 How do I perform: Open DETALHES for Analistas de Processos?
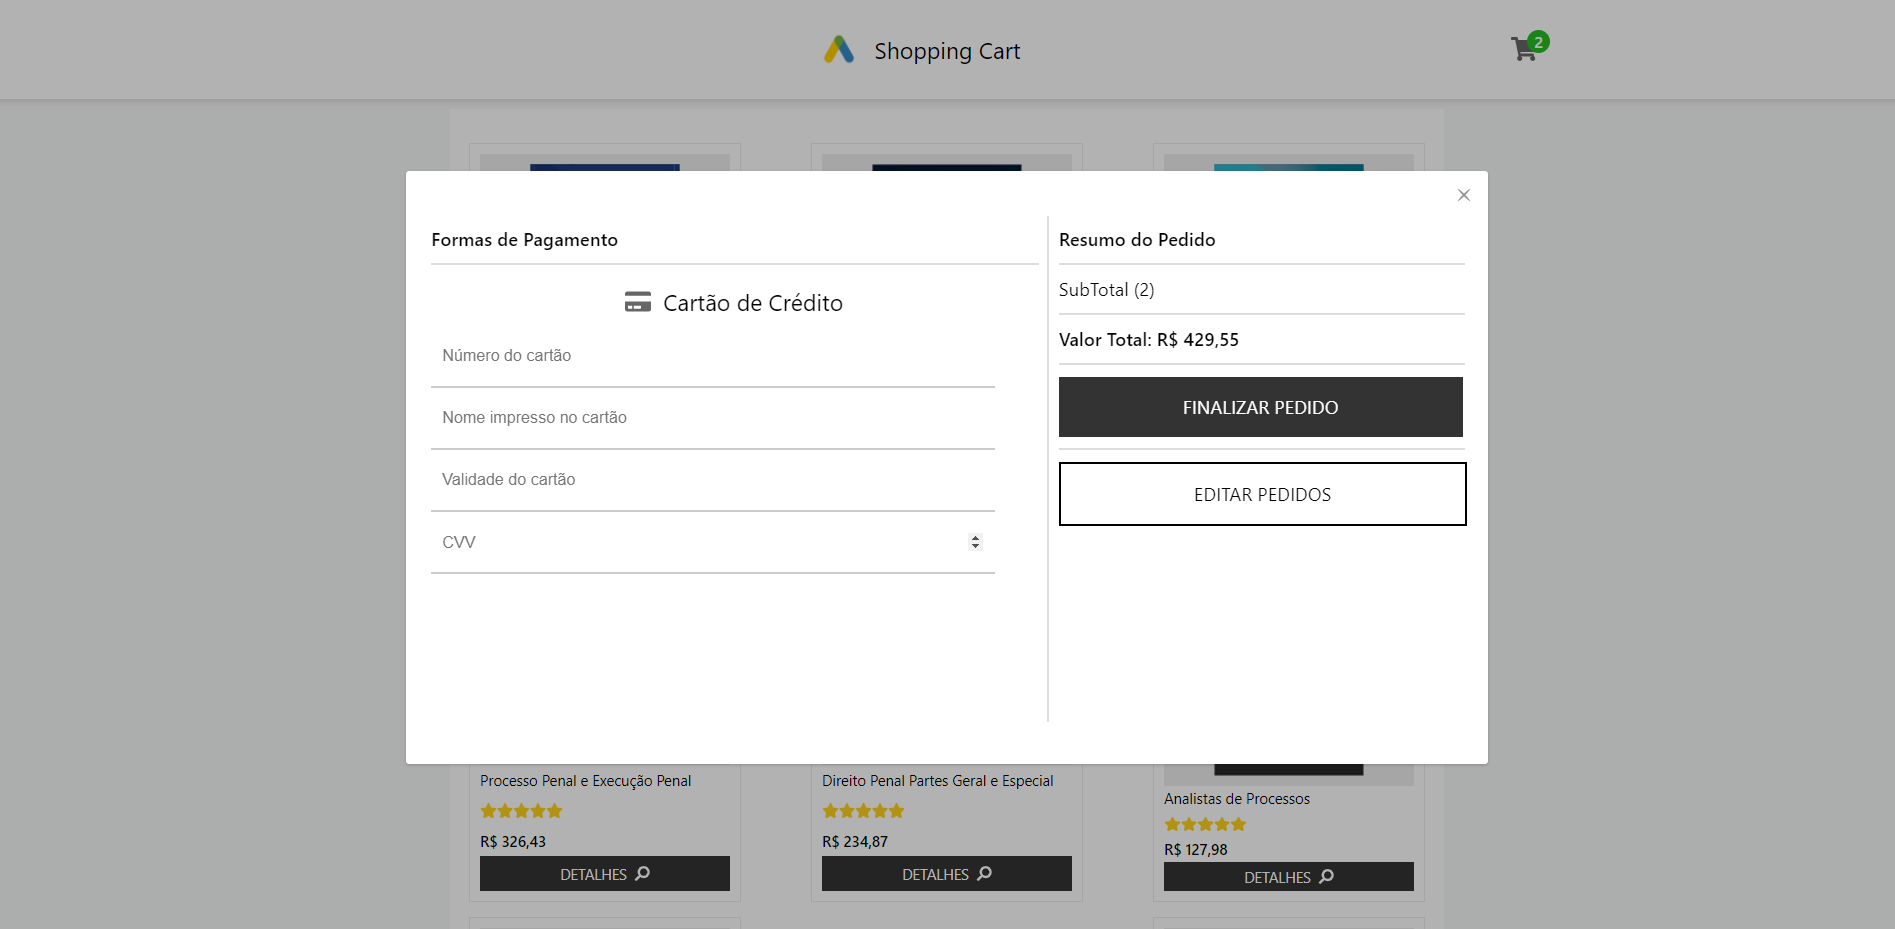click(x=1289, y=877)
